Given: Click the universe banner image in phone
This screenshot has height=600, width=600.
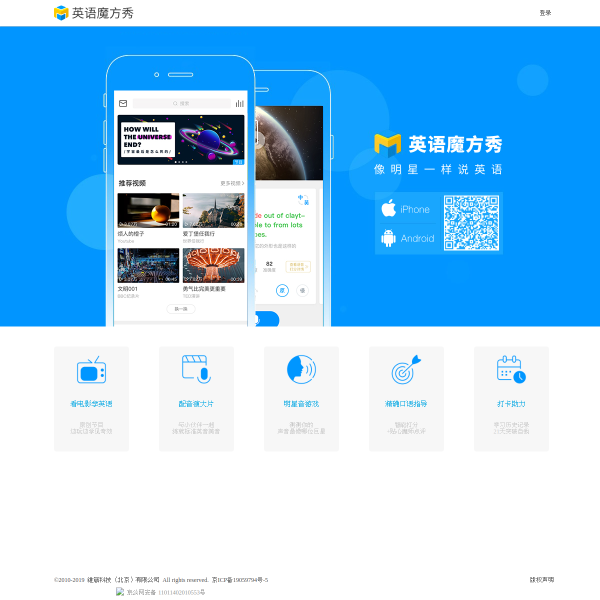Looking at the screenshot, I should 181,140.
